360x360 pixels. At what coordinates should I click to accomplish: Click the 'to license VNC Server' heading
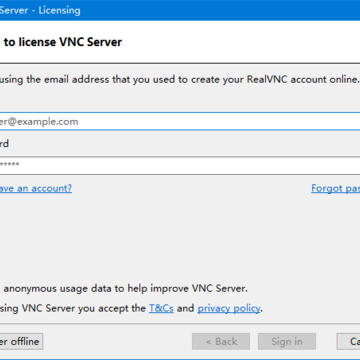tap(62, 42)
